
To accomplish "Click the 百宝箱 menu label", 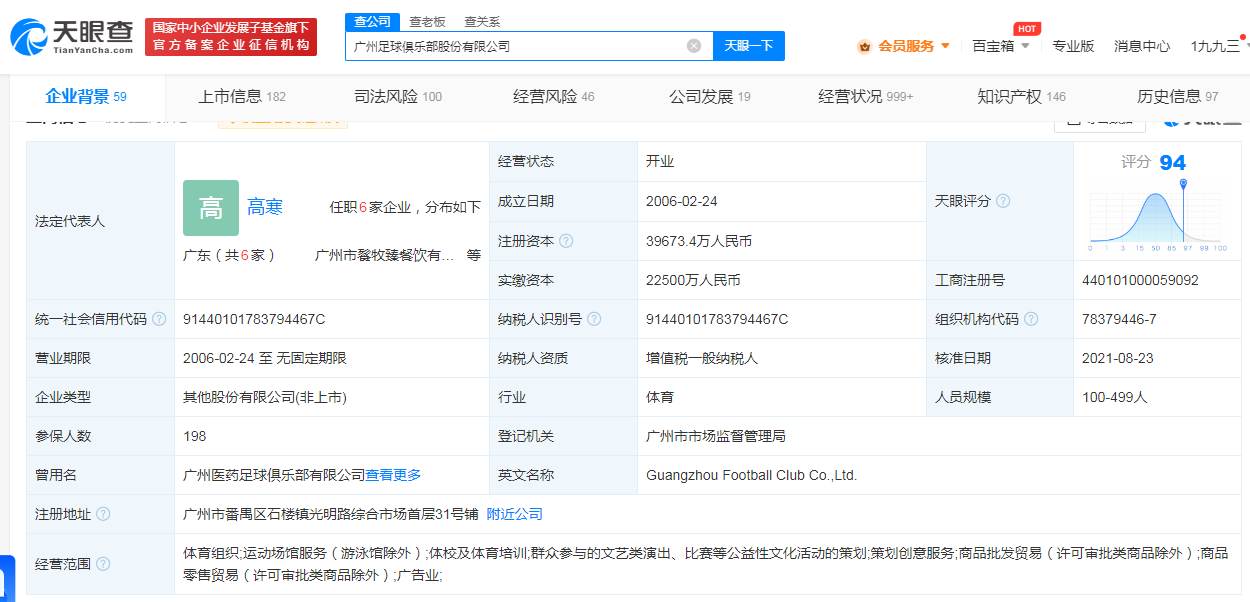I will point(993,46).
